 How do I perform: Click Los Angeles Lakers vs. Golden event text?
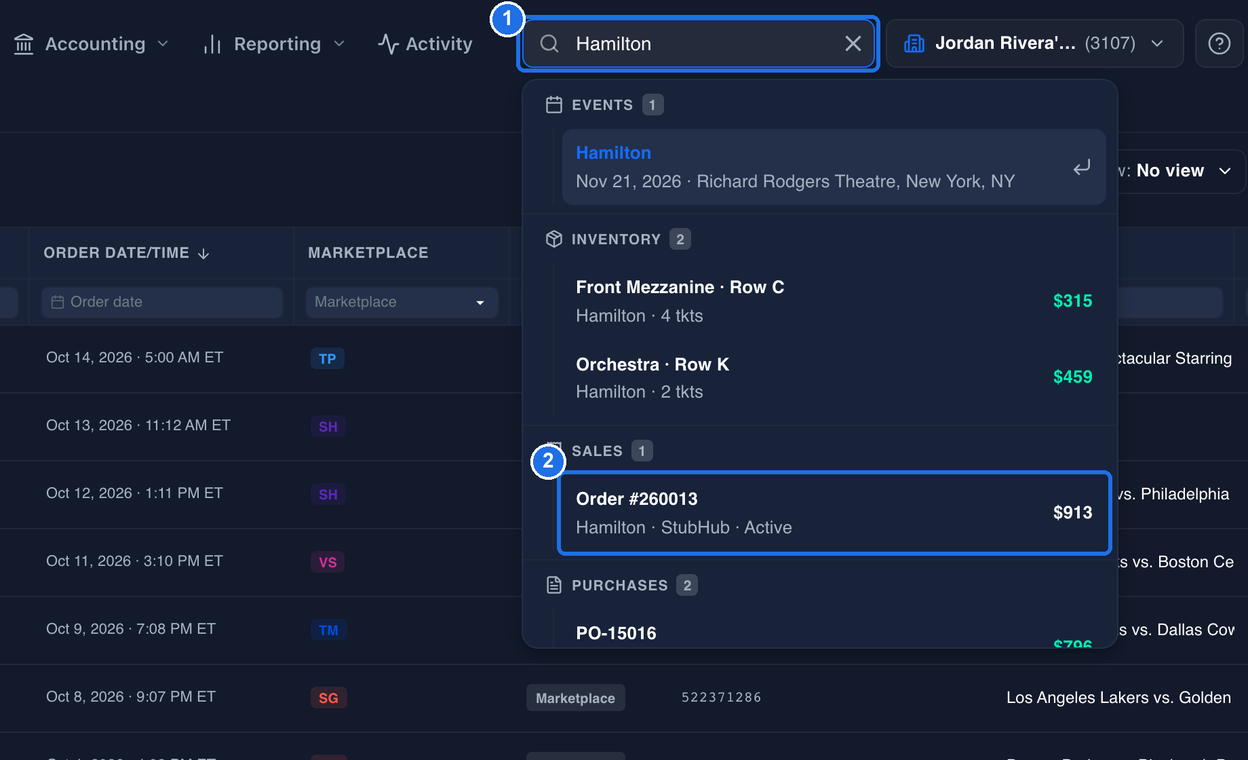[x=1119, y=698]
